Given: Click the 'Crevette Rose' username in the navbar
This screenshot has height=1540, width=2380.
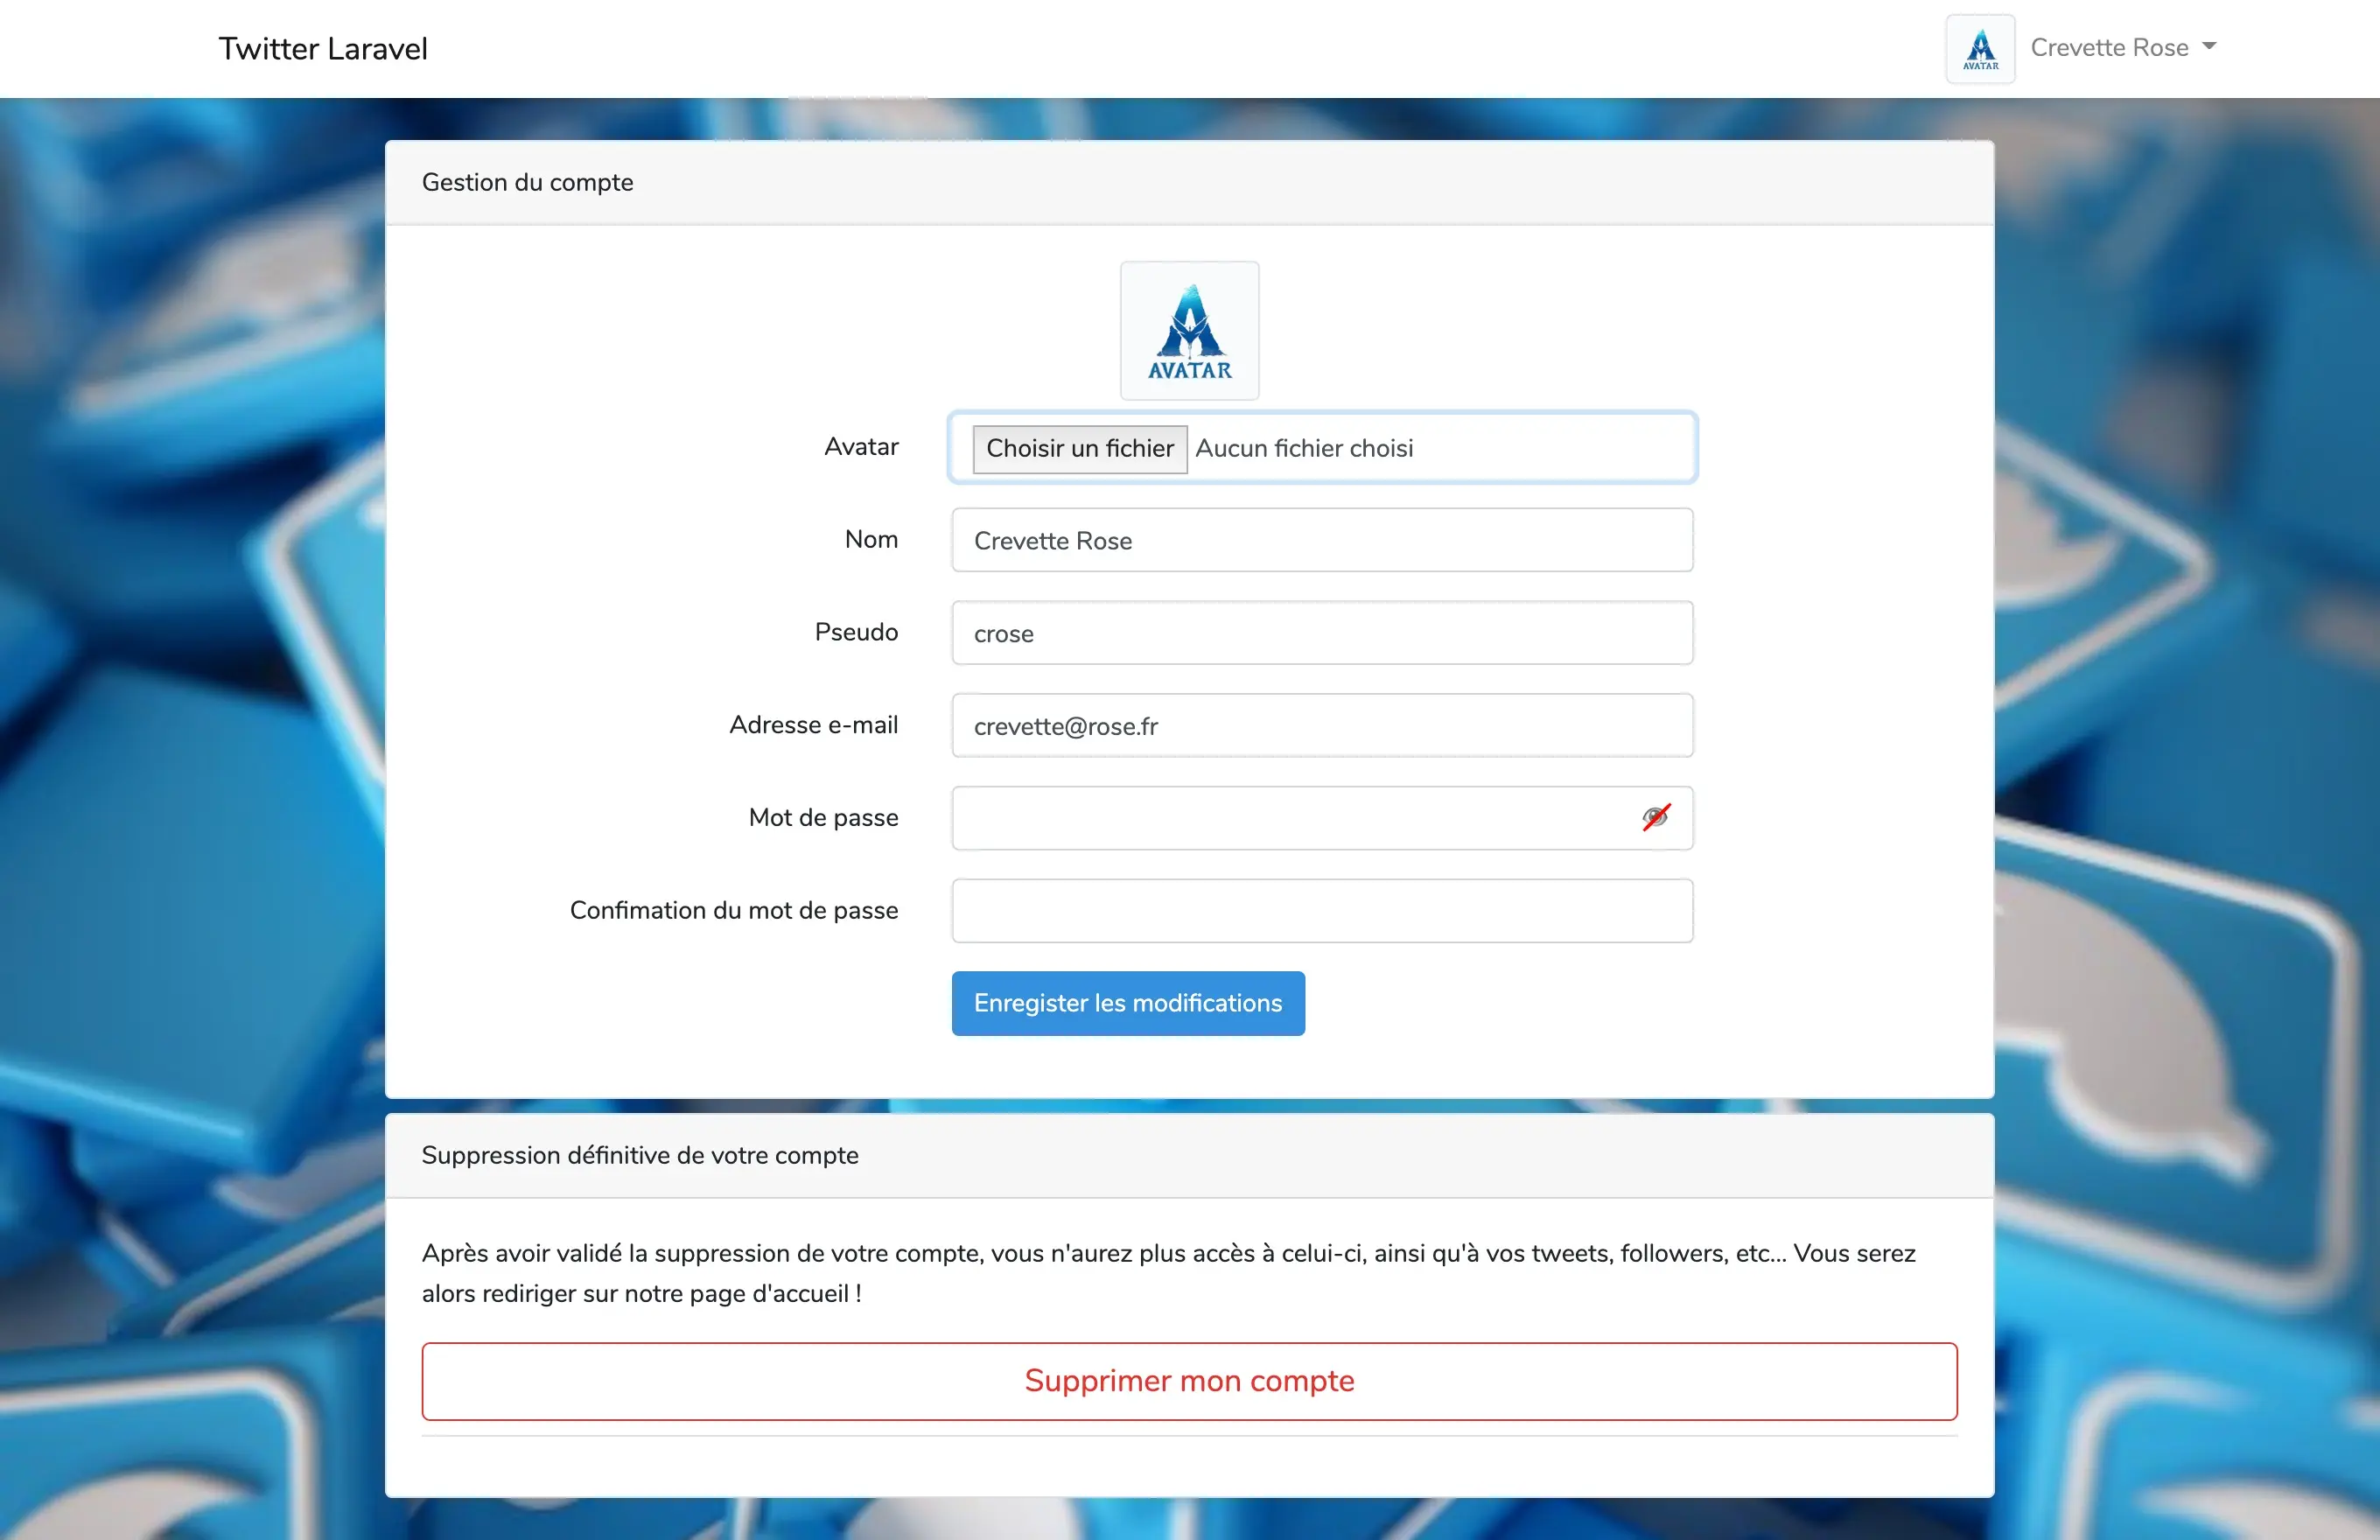Looking at the screenshot, I should (x=2110, y=47).
